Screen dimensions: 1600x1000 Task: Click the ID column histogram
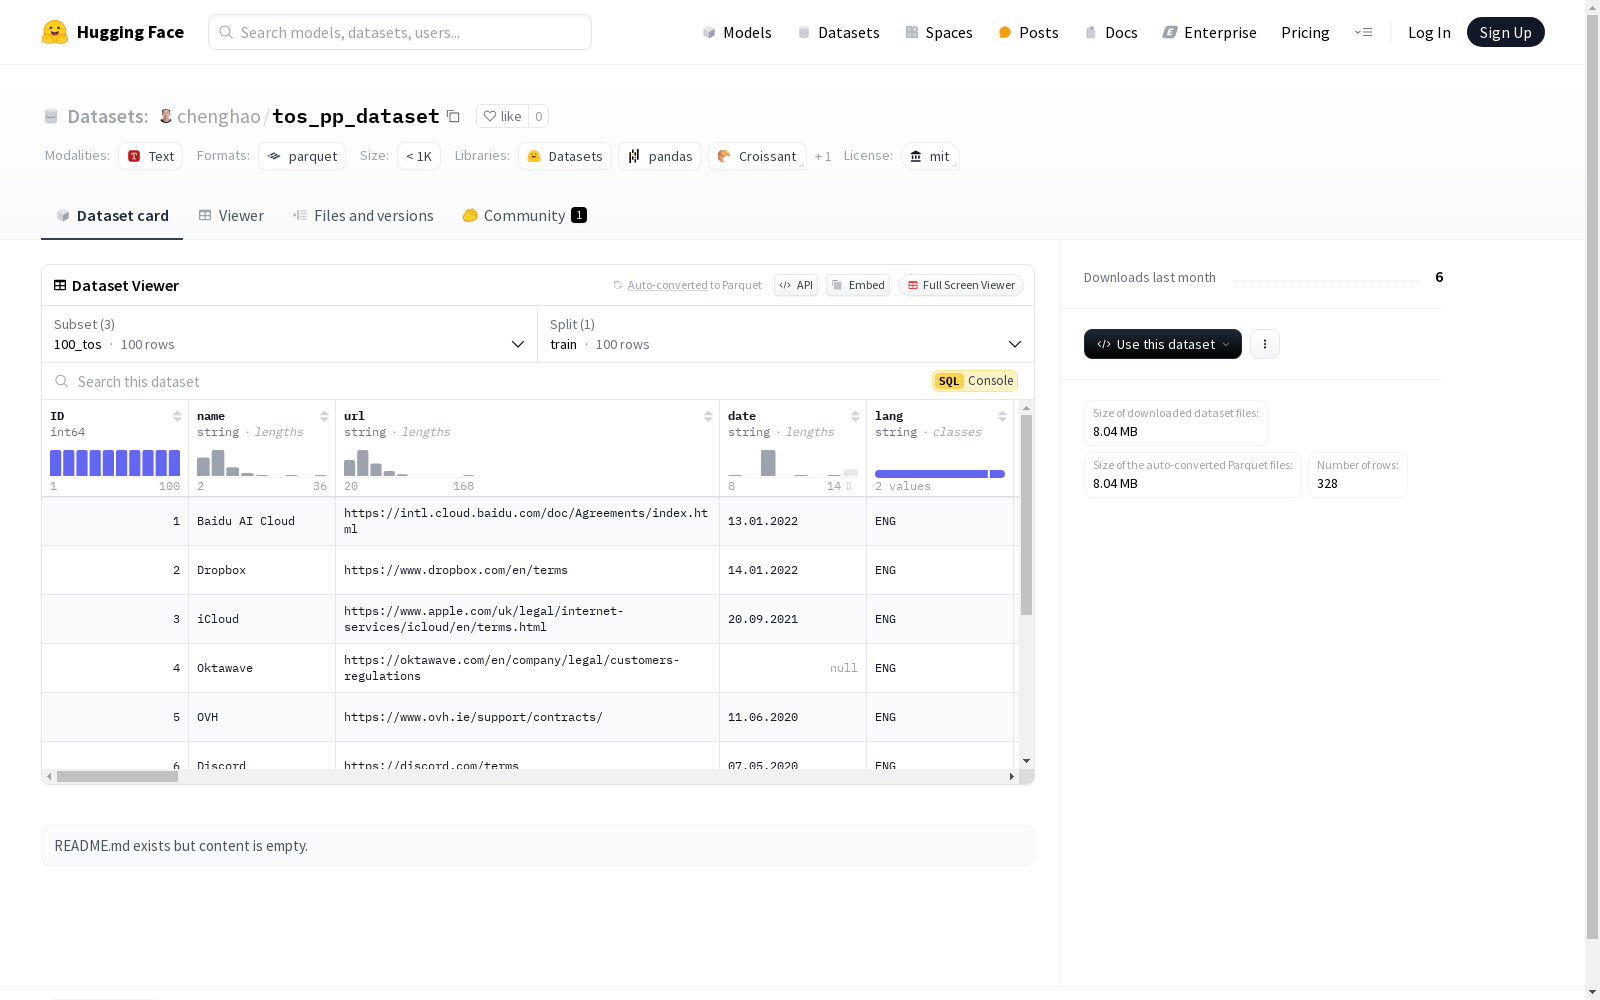coord(115,463)
